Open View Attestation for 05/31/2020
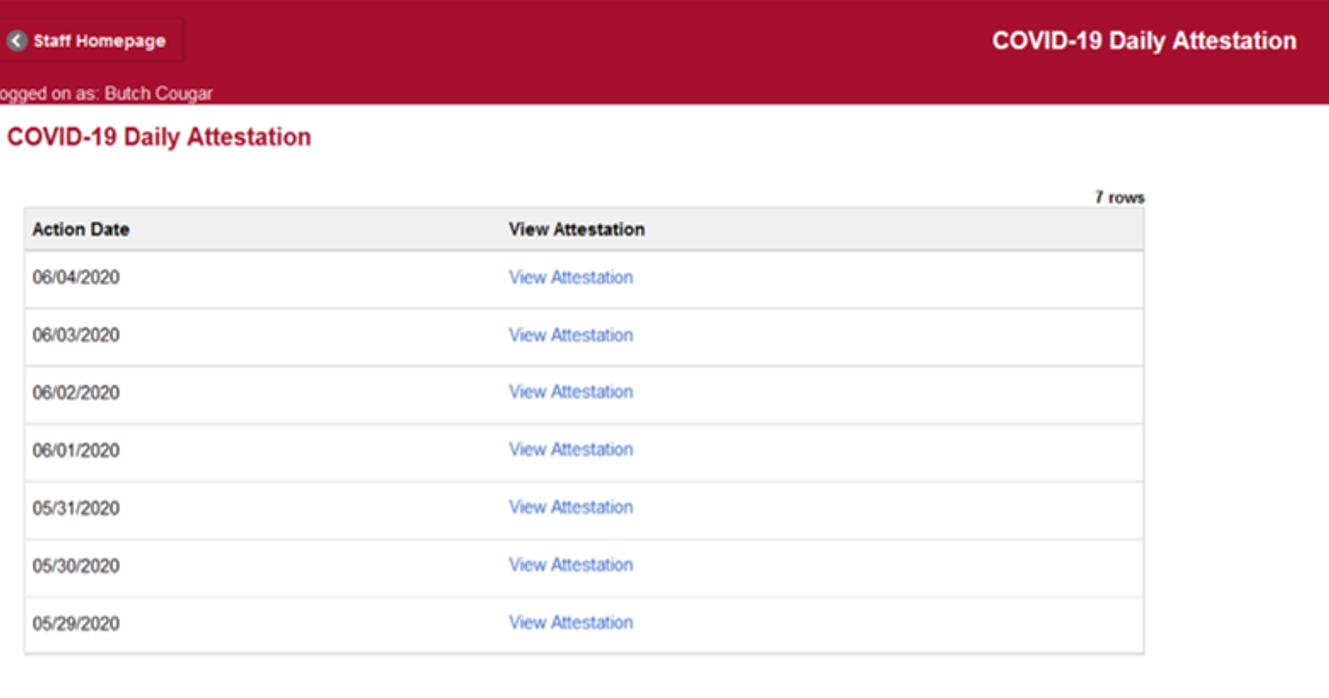 click(x=570, y=507)
